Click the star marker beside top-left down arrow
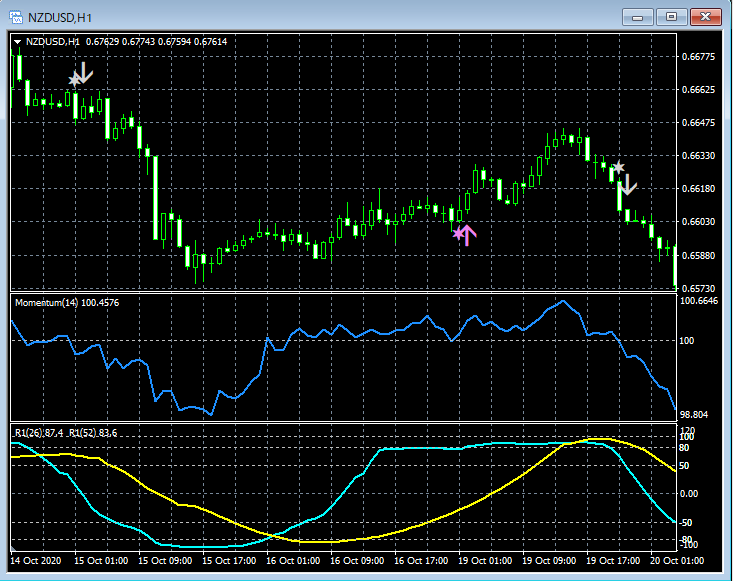The image size is (734, 581). 74,78
